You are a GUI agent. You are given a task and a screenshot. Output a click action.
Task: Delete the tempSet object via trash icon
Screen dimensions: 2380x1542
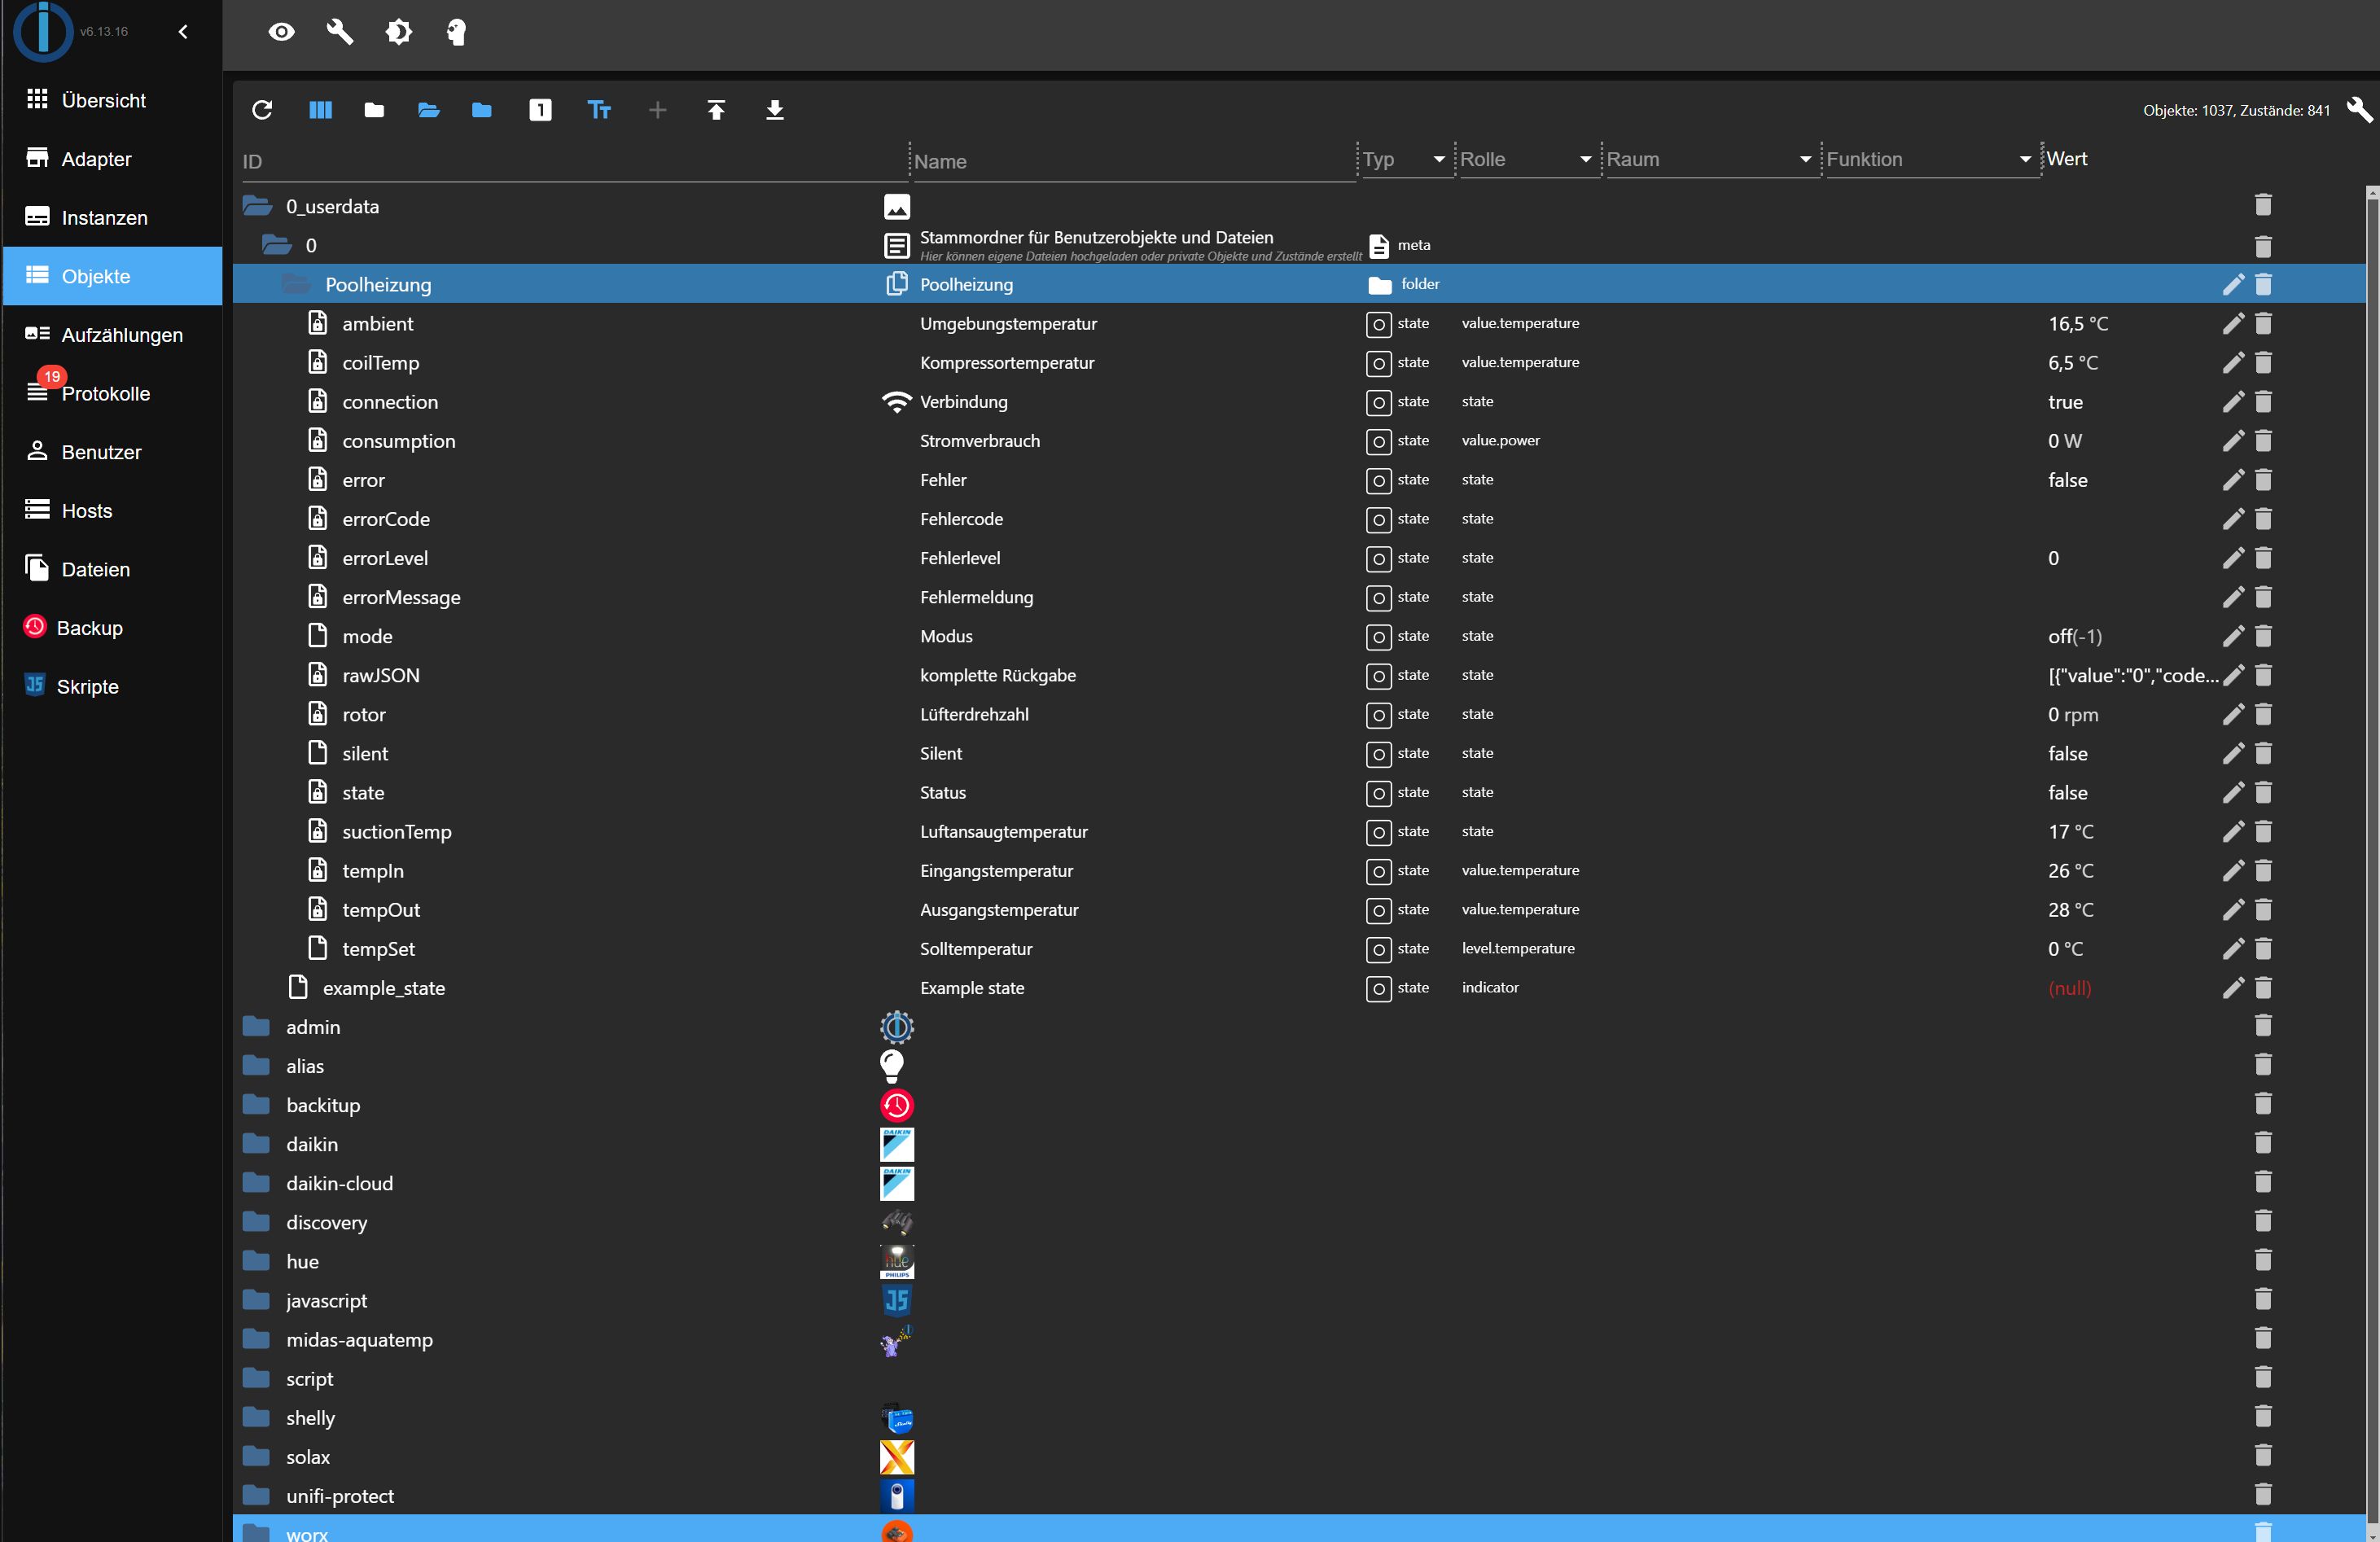2263,949
